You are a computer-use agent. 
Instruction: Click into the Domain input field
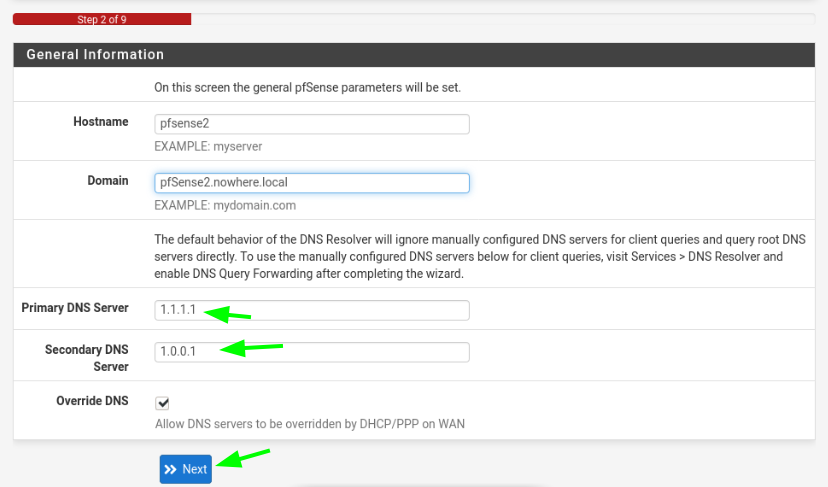(x=312, y=183)
